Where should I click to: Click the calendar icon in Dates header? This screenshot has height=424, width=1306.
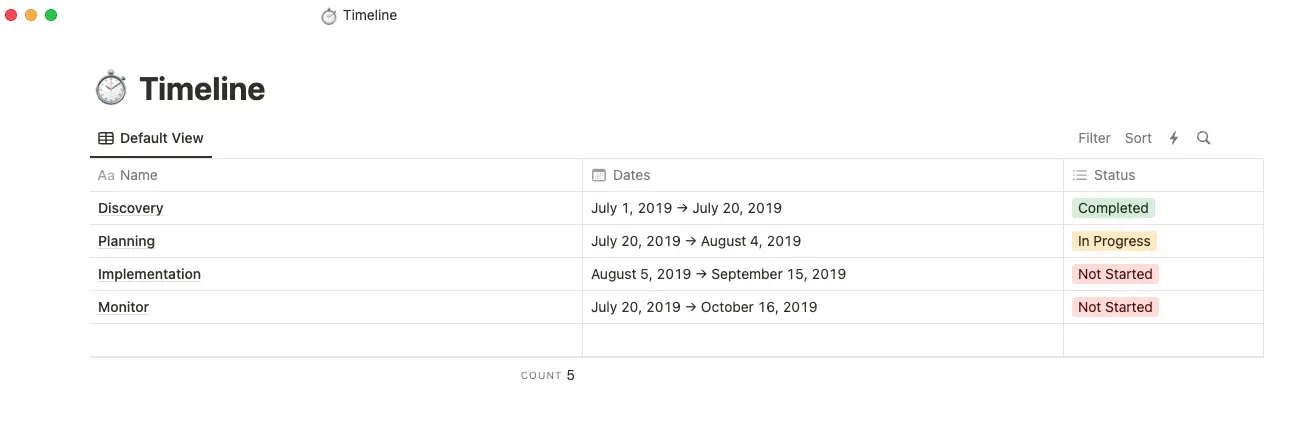[599, 175]
